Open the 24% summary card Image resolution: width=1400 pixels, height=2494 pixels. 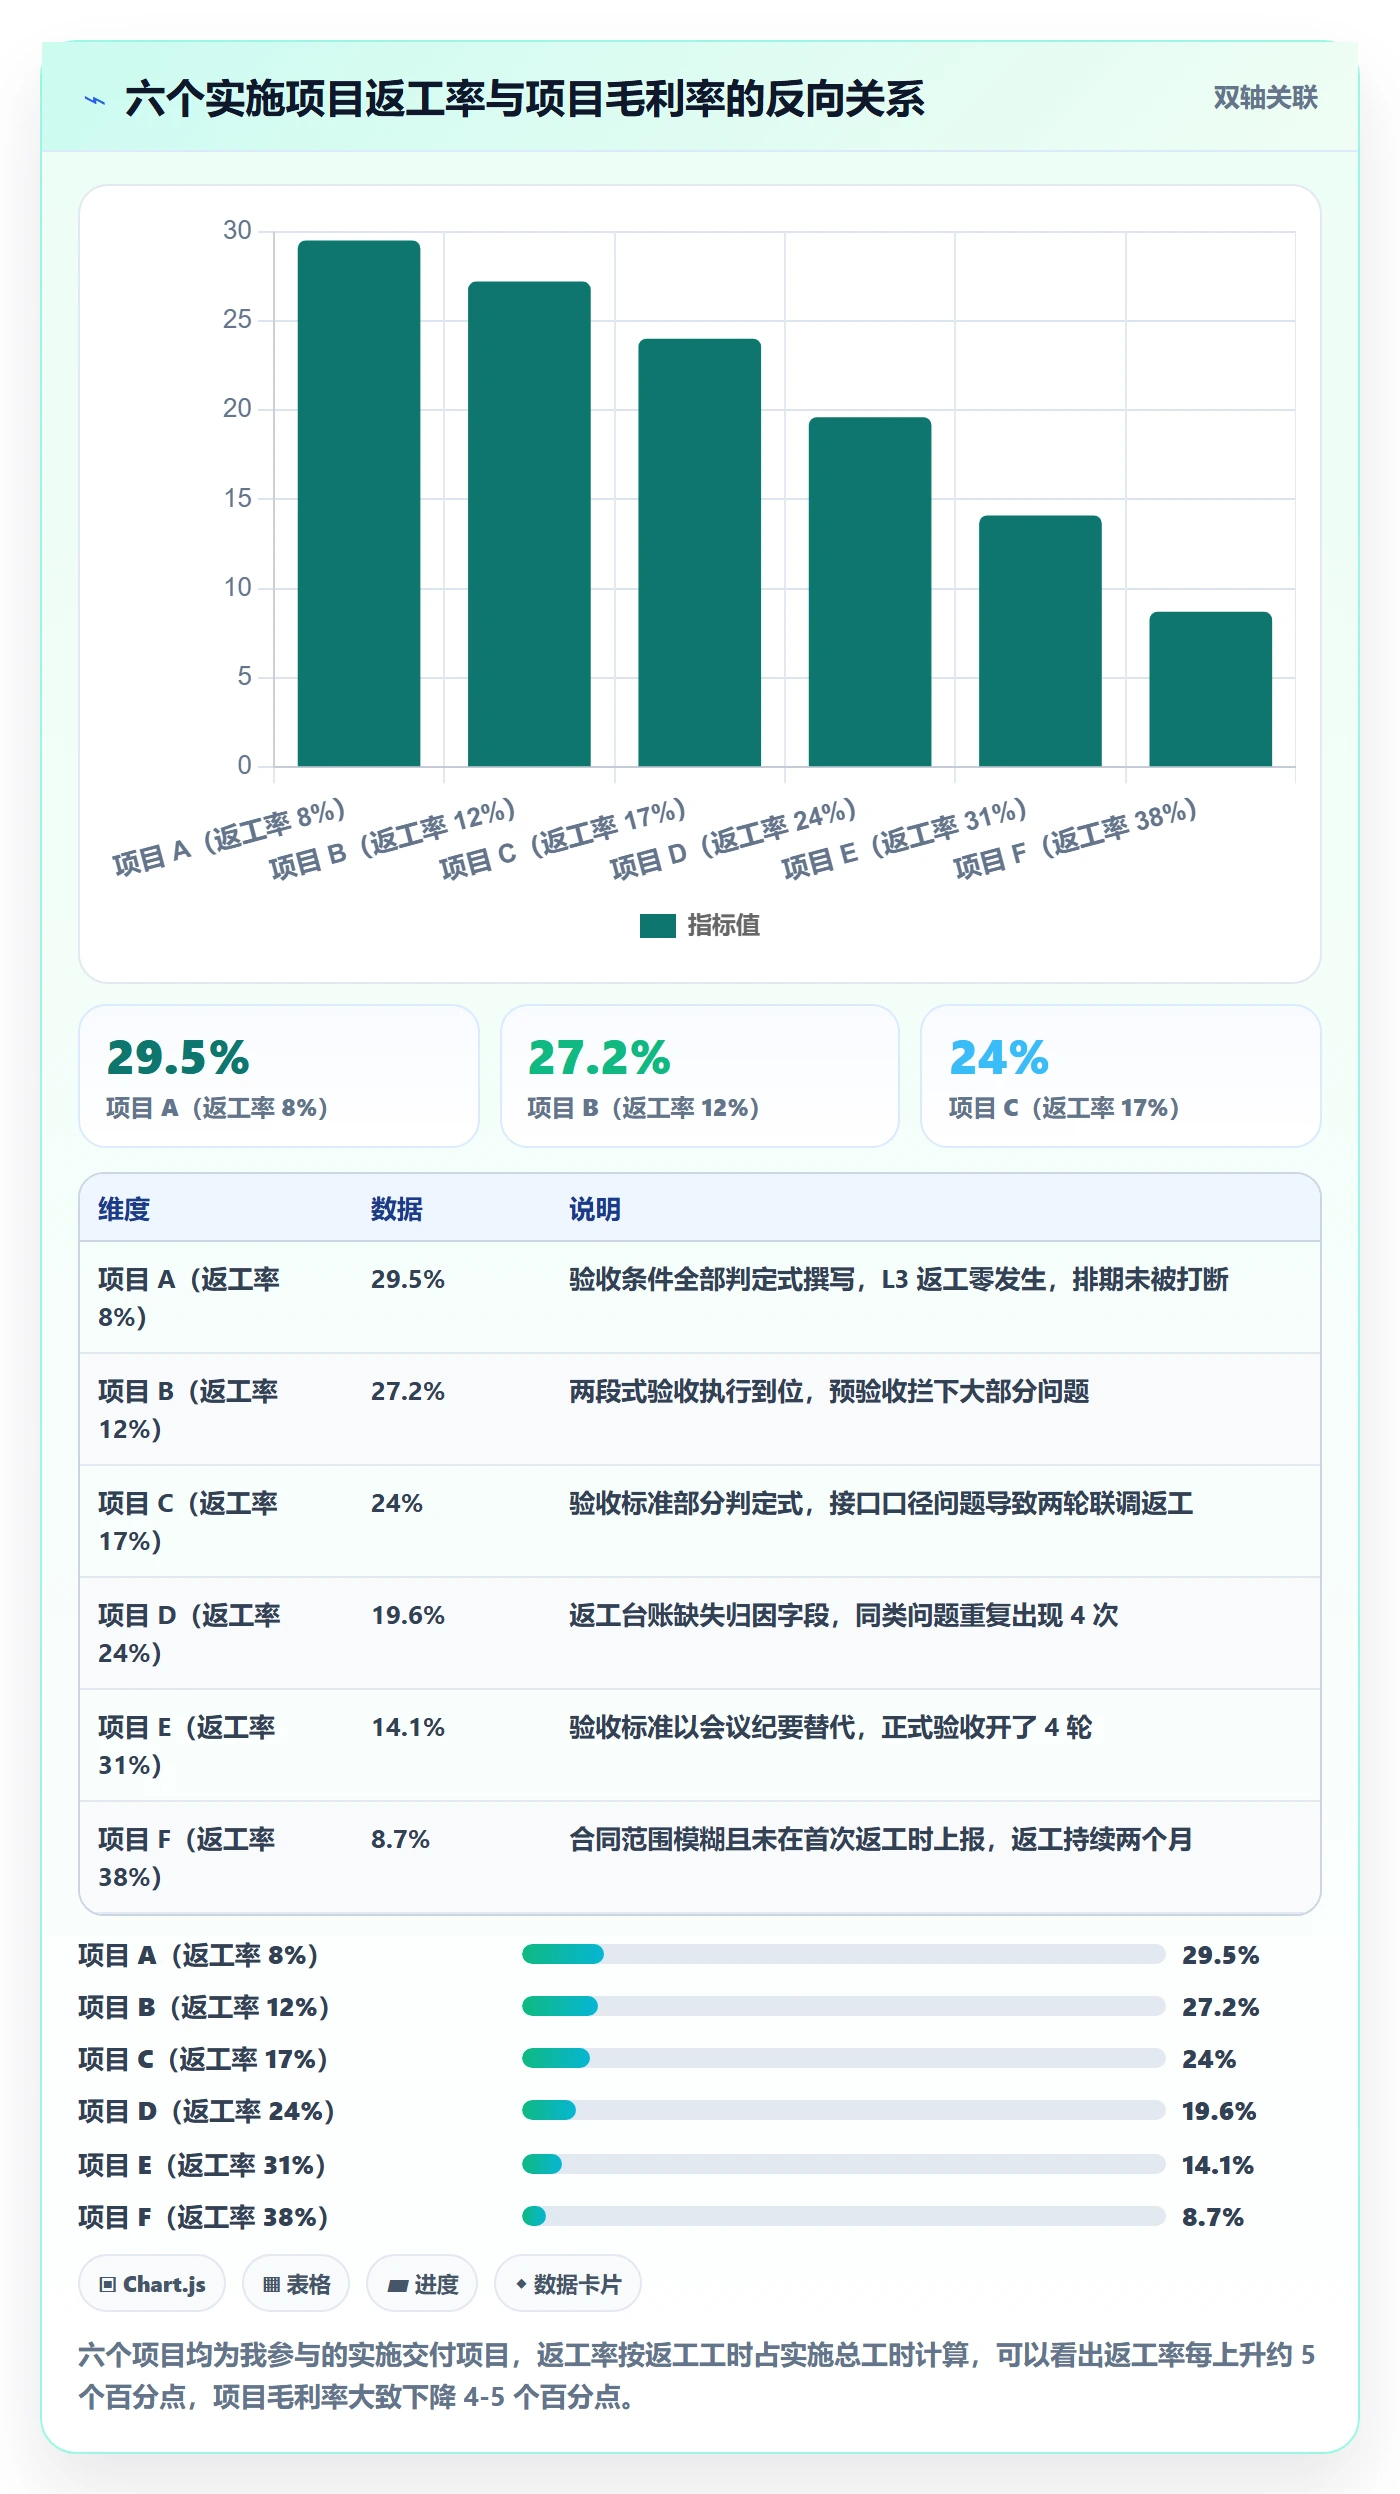click(x=1121, y=1076)
